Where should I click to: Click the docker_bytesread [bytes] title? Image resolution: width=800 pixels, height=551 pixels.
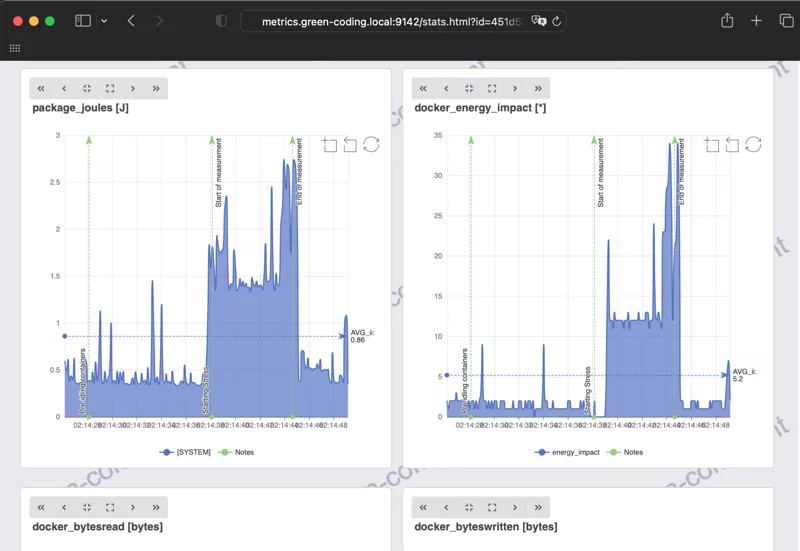click(97, 527)
